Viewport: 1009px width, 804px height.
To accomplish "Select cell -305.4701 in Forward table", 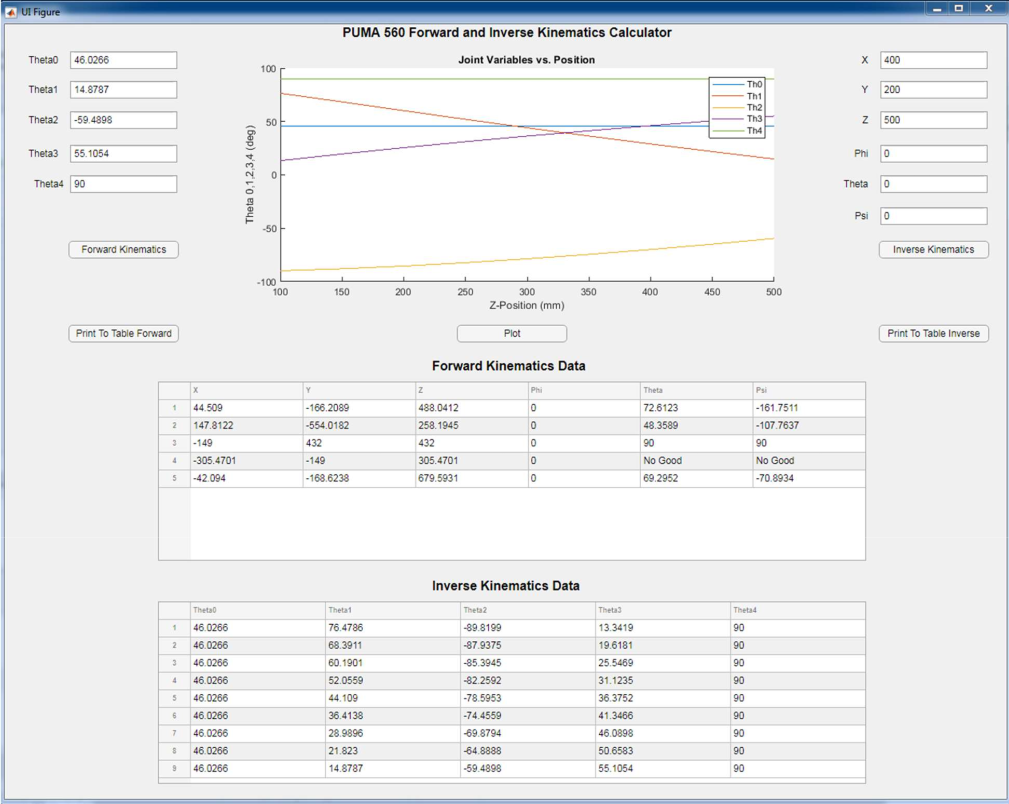I will pyautogui.click(x=246, y=461).
